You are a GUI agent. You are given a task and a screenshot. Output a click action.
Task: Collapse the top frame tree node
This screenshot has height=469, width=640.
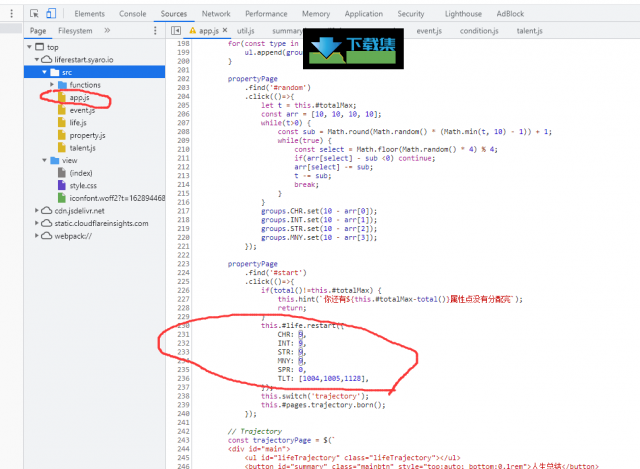29,47
